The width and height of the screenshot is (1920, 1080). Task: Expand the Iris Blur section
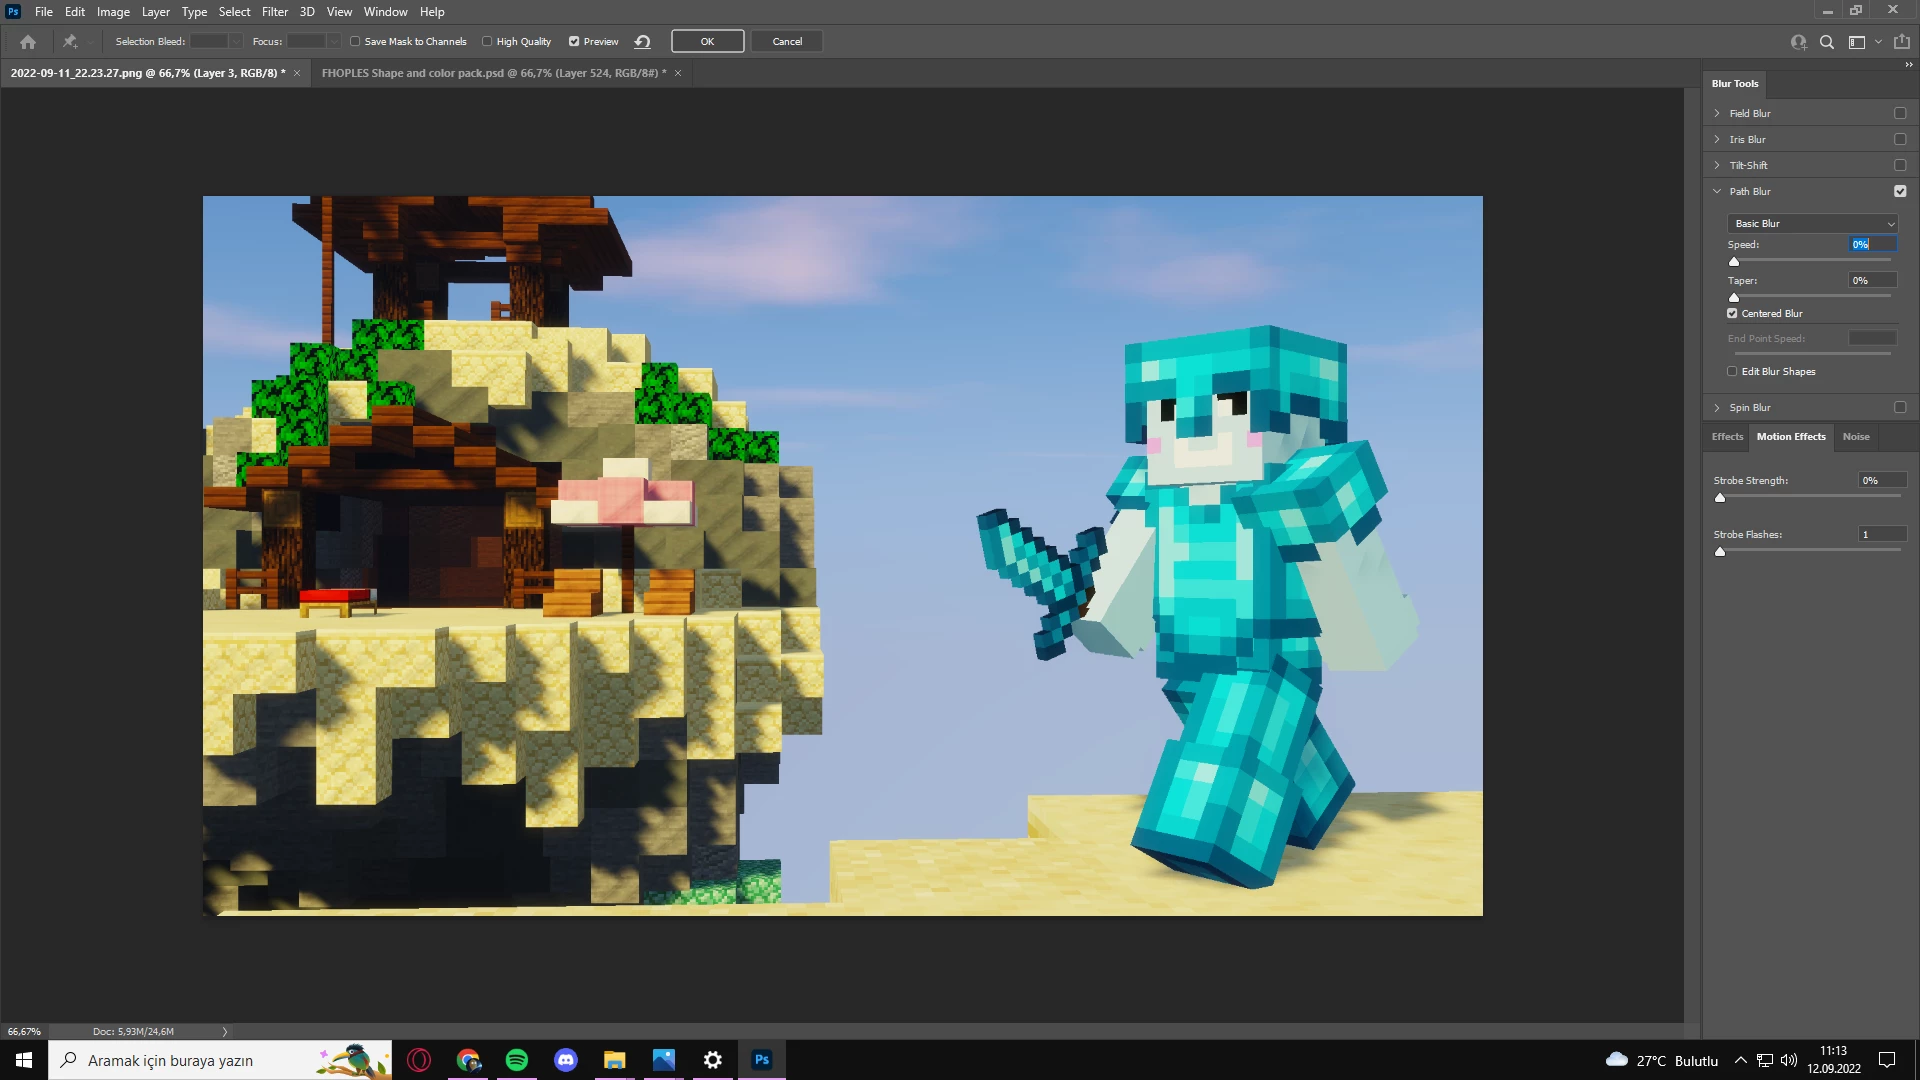point(1717,140)
